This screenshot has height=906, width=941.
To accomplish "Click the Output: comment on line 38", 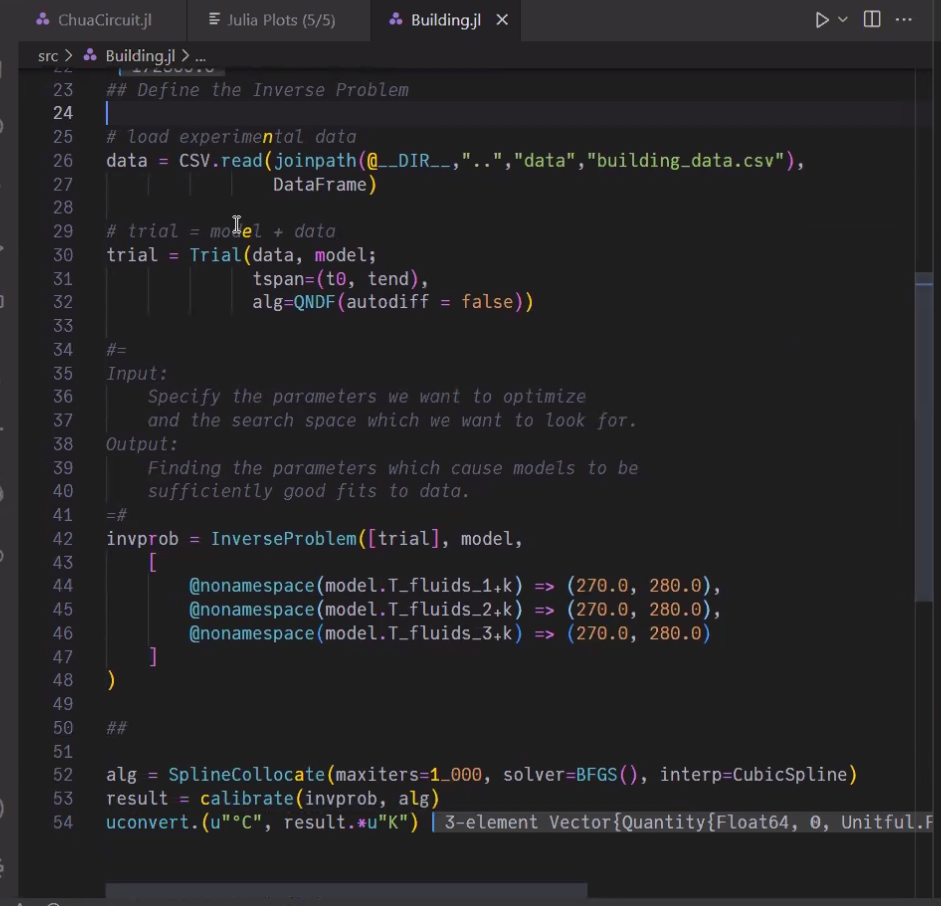I will pos(142,444).
